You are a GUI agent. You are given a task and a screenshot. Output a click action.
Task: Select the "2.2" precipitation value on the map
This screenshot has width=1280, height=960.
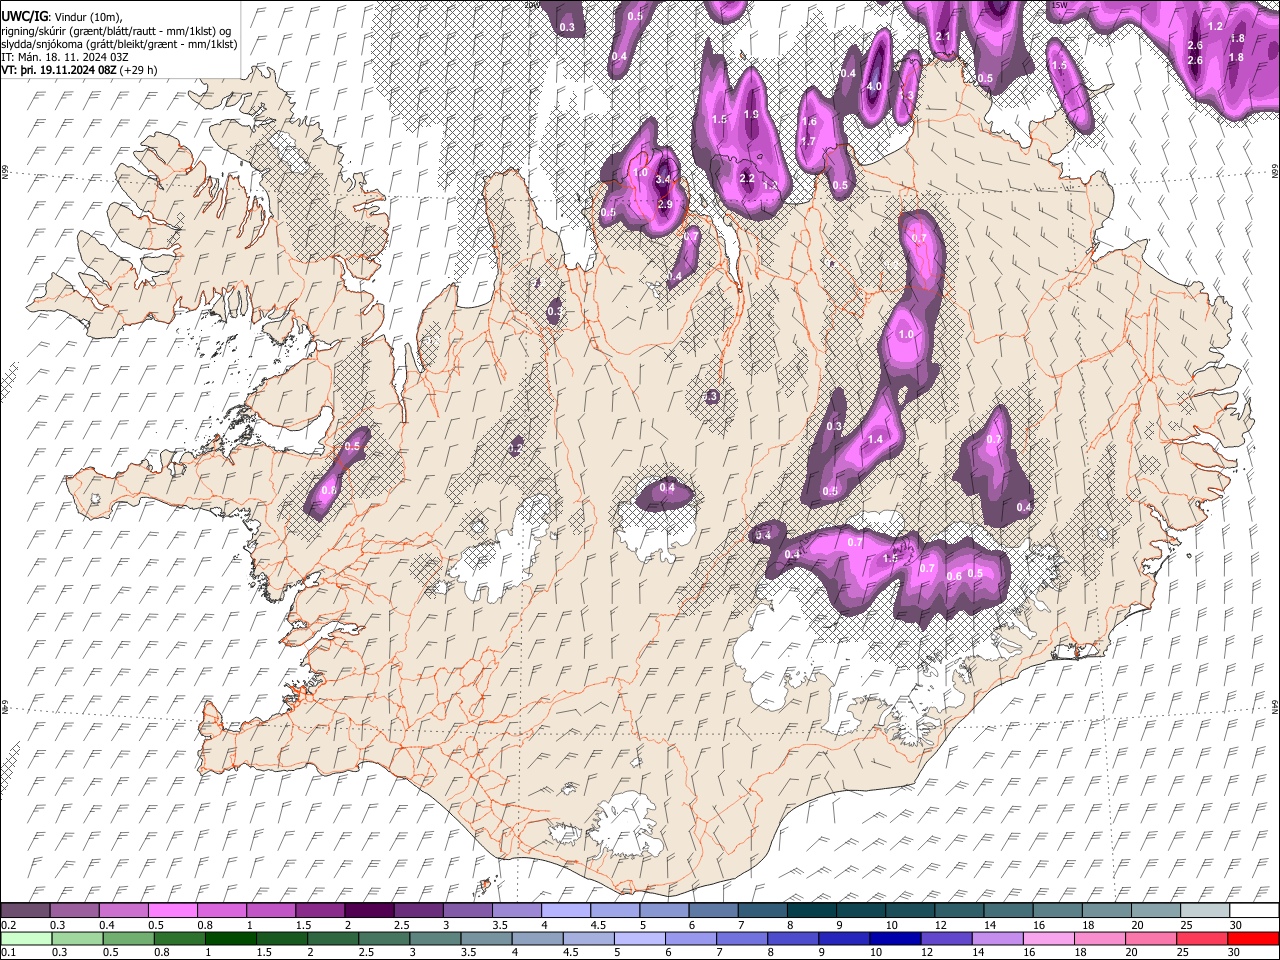coord(746,179)
